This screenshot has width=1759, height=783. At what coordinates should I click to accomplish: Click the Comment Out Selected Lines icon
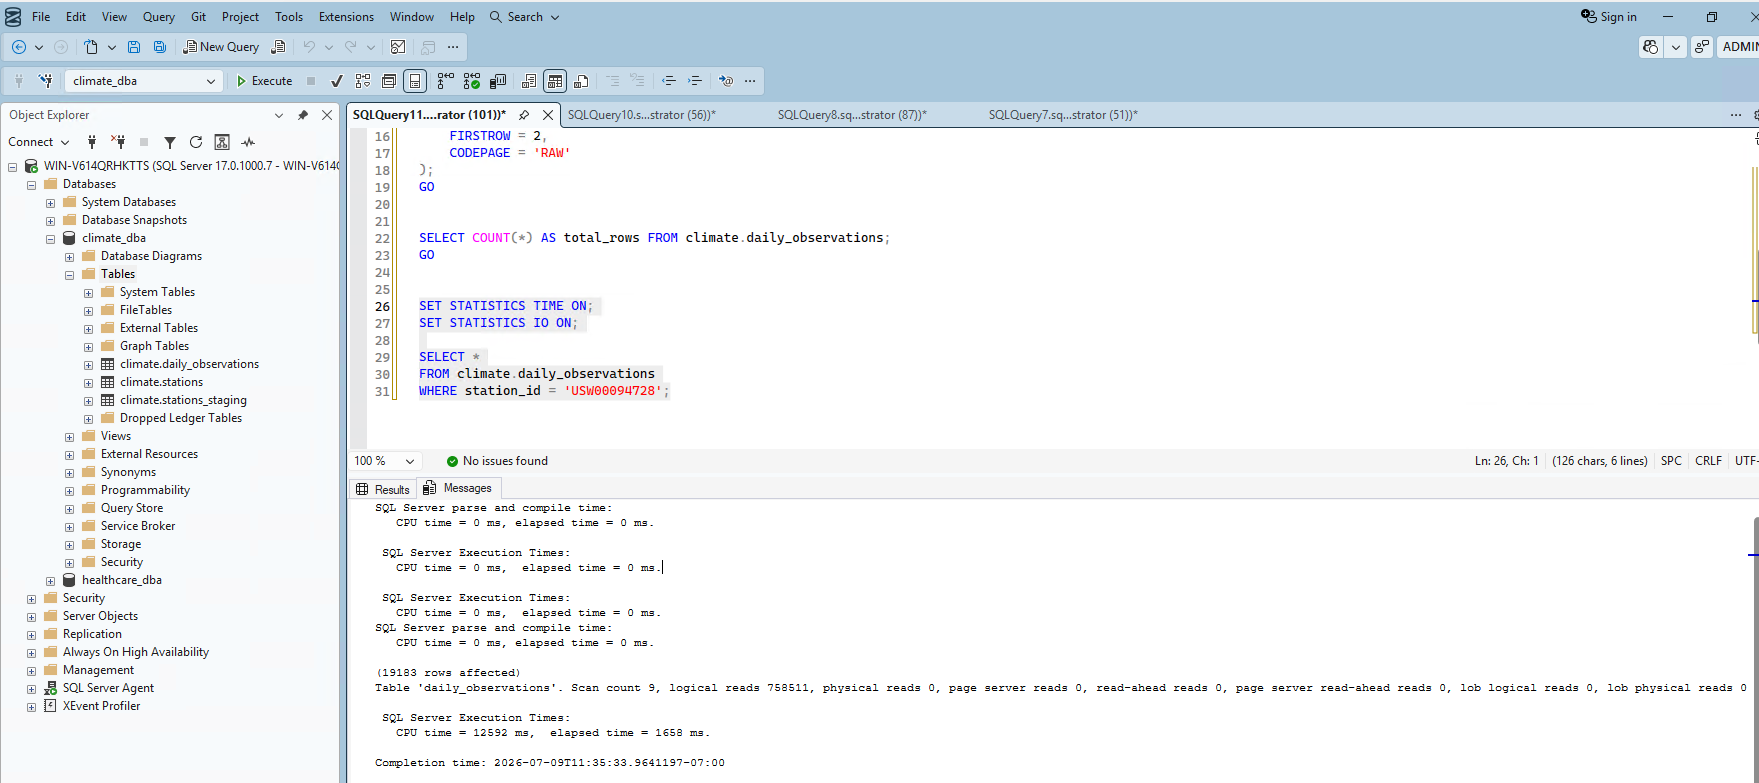click(x=613, y=81)
